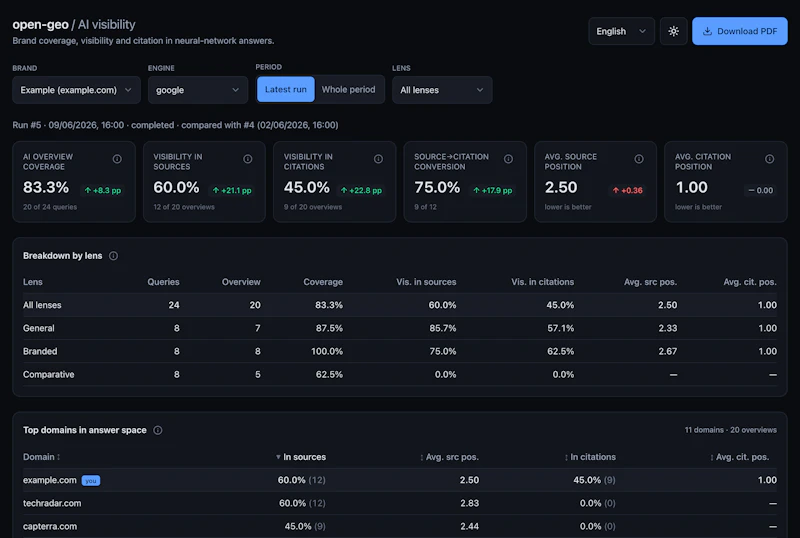Click the Run #5 status line
This screenshot has height=538, width=800.
176,125
